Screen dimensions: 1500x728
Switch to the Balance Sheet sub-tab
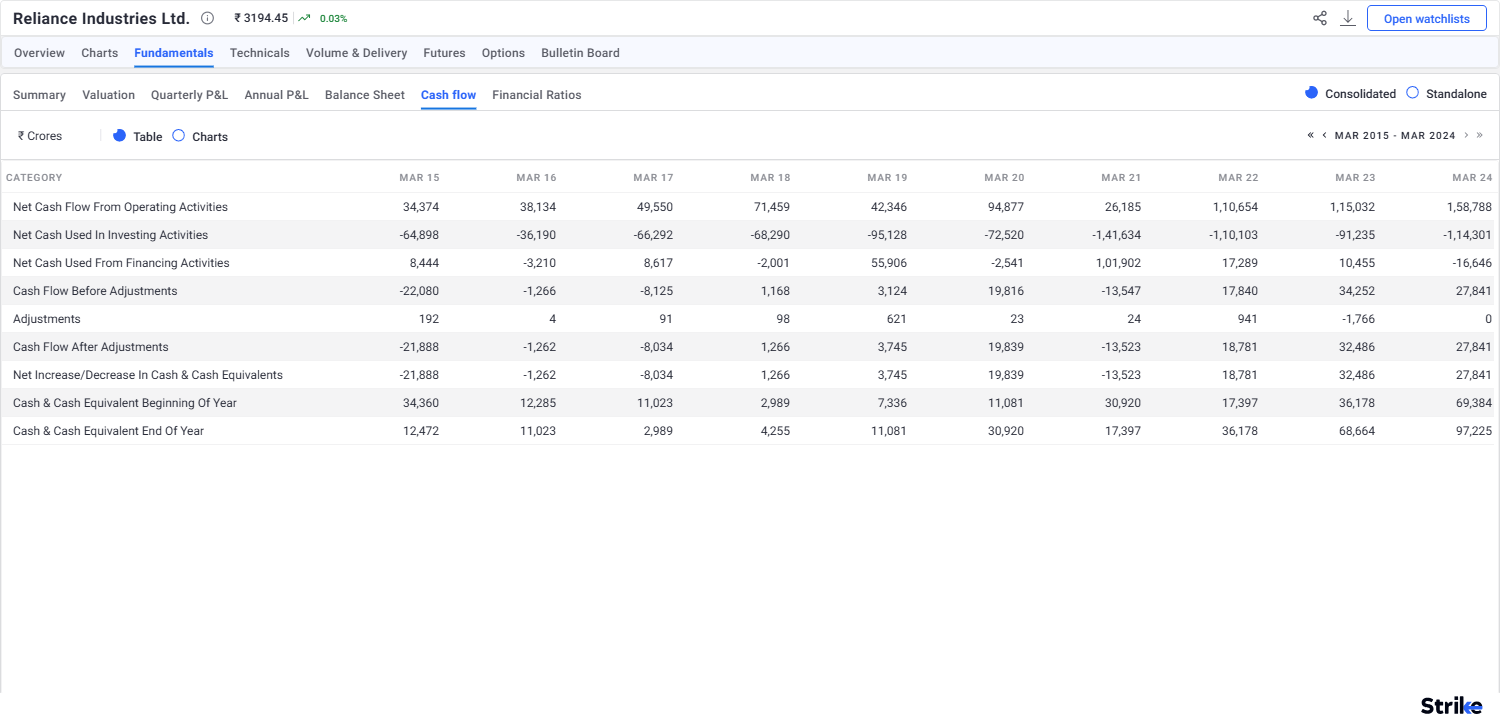coord(365,95)
